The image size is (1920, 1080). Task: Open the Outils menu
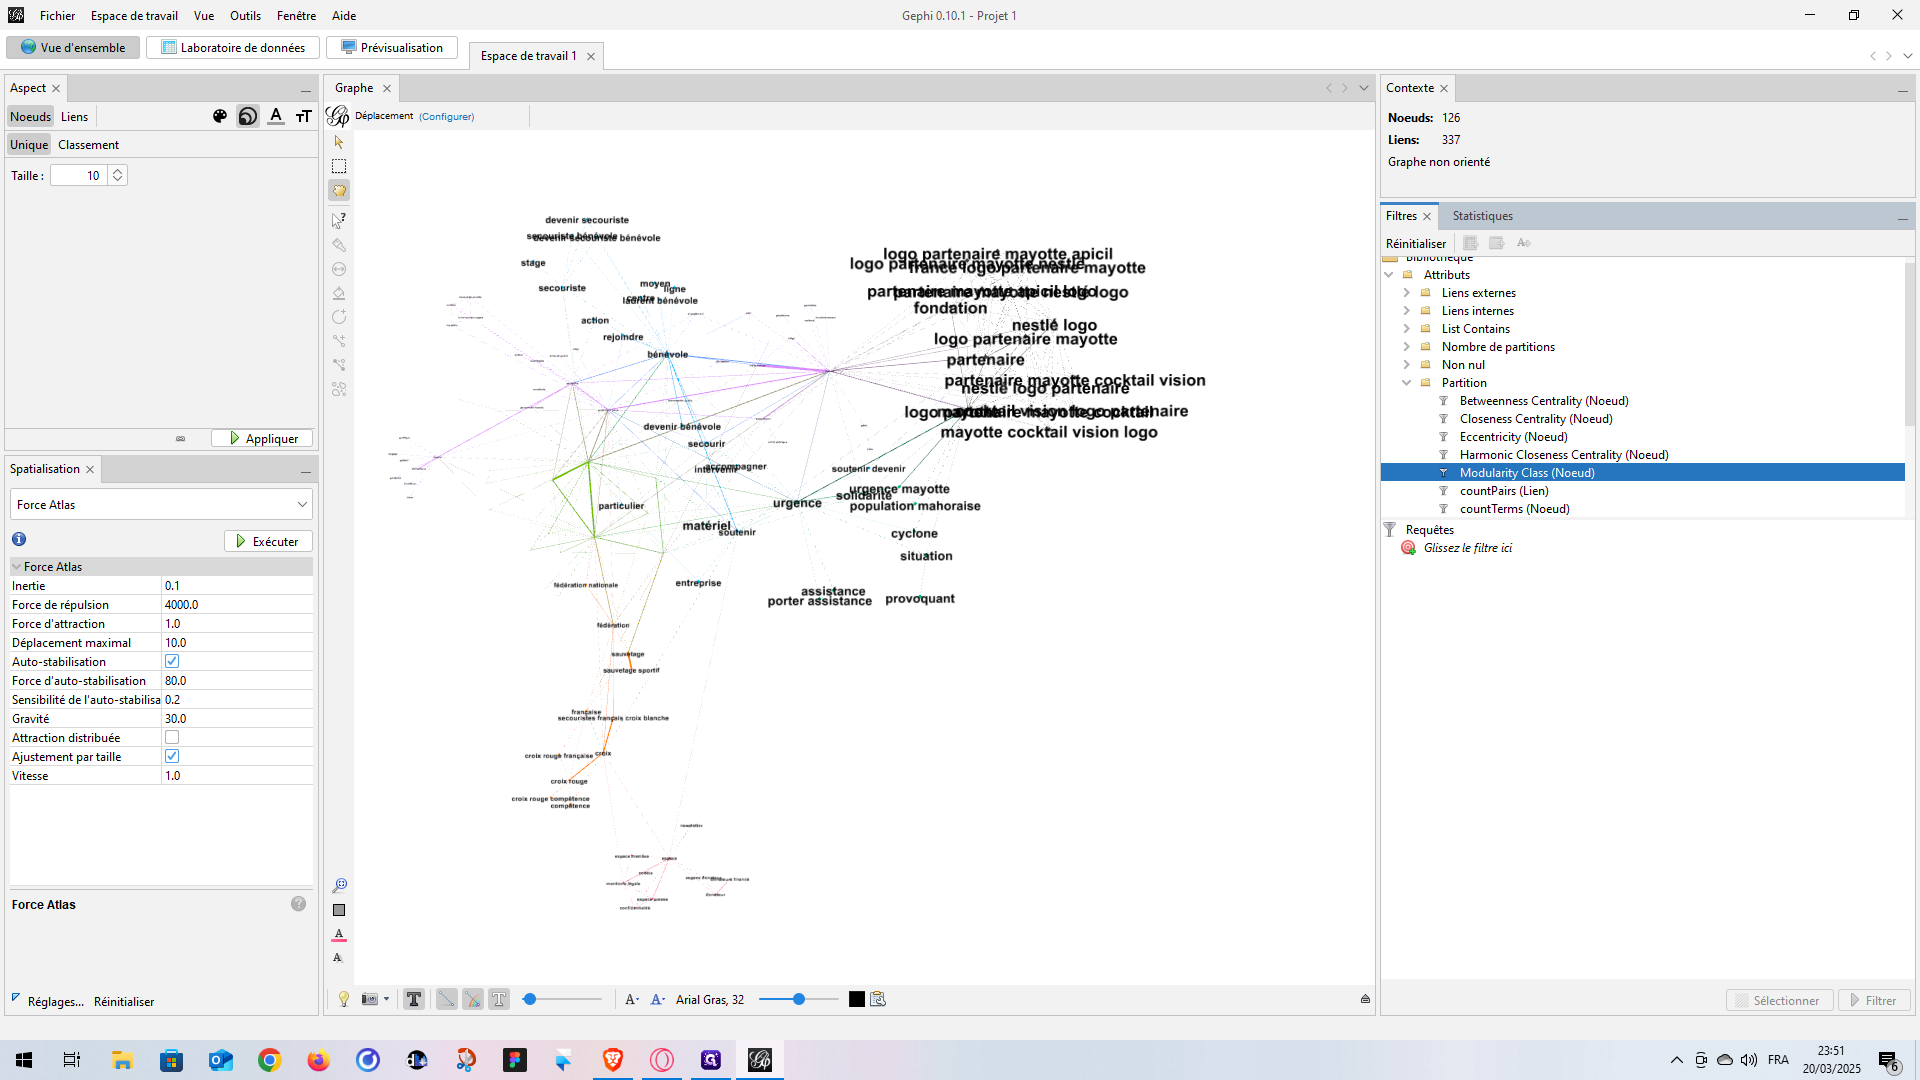245,15
